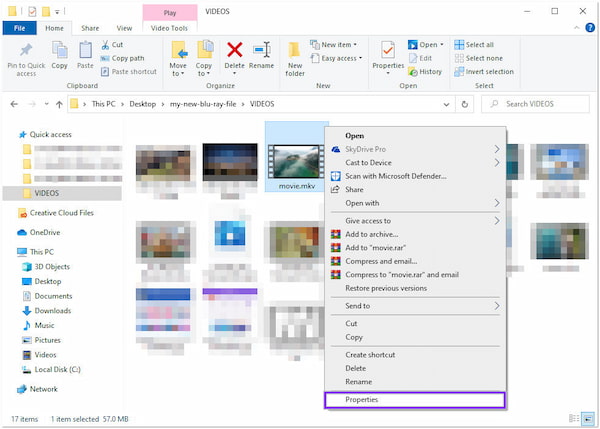Image resolution: width=600 pixels, height=429 pixels.
Task: Expand the Cast to Device submenu
Action: [x=496, y=162]
